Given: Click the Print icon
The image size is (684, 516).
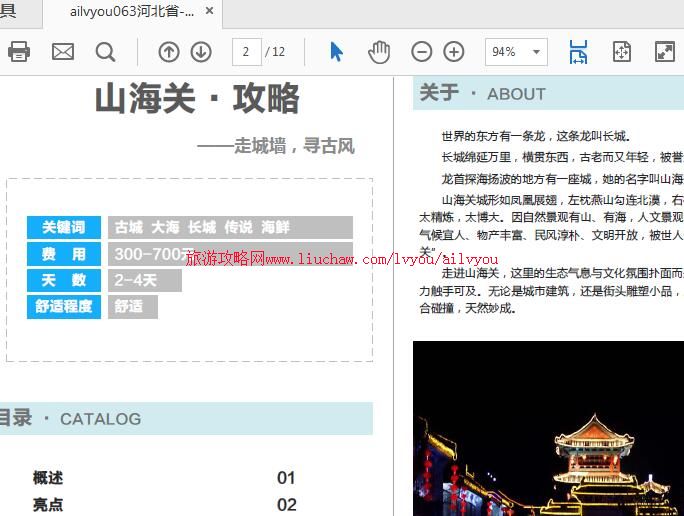Looking at the screenshot, I should (19, 52).
